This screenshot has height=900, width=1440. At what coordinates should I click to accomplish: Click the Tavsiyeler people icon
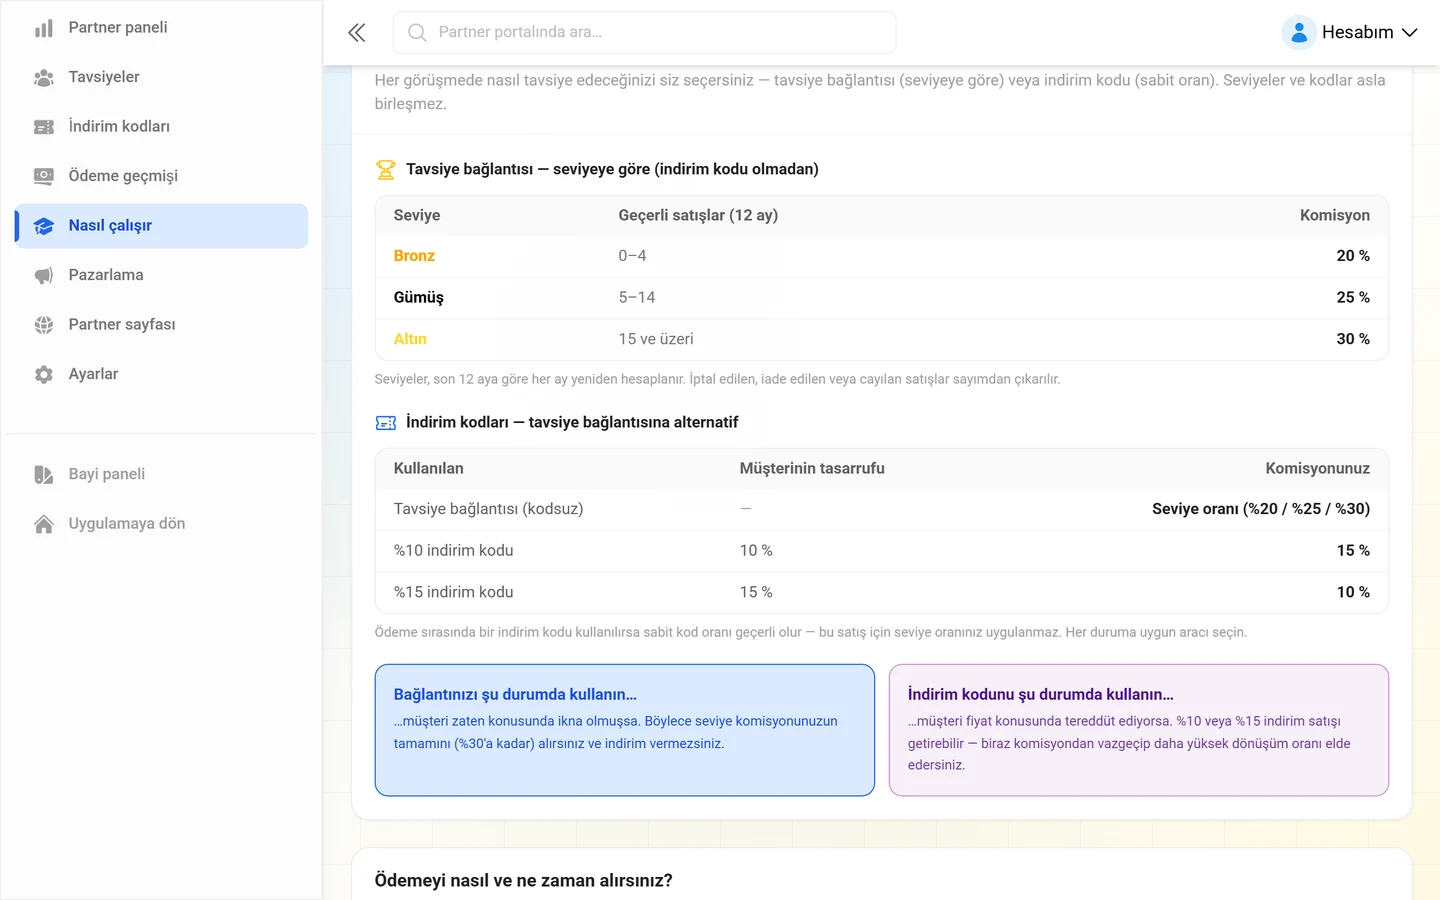44,77
